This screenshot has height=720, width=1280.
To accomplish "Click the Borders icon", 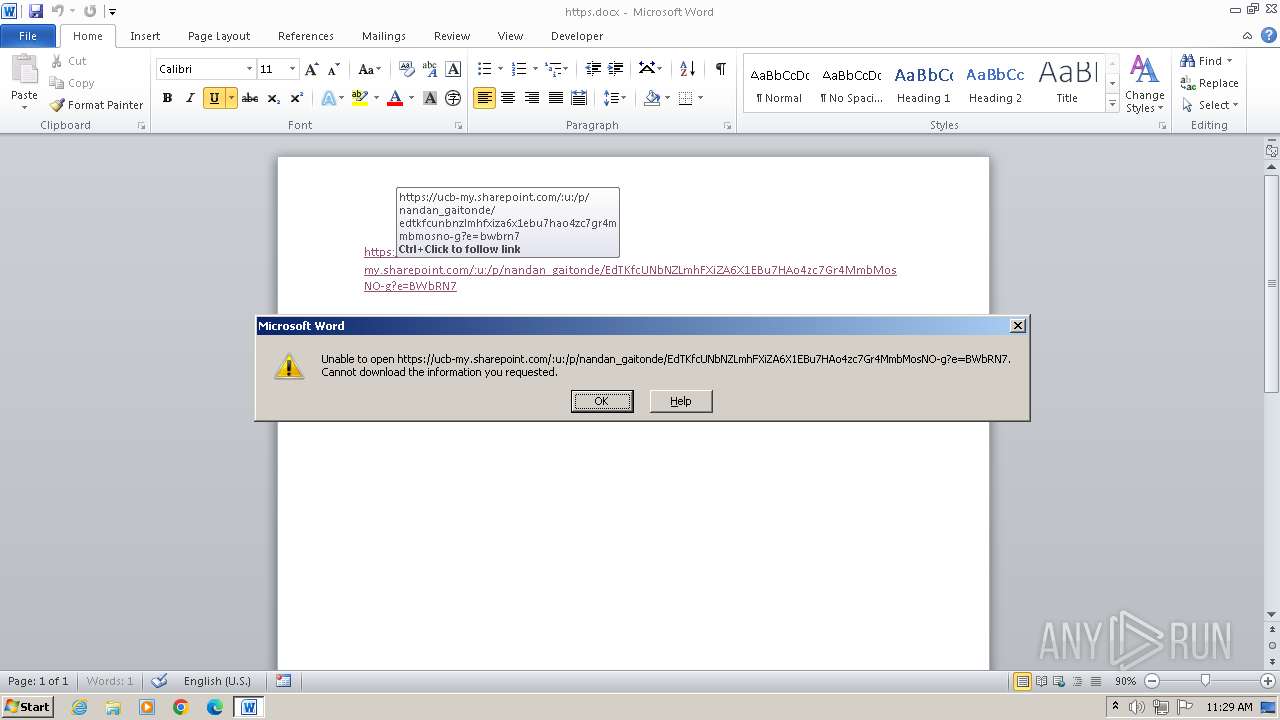I will click(685, 98).
